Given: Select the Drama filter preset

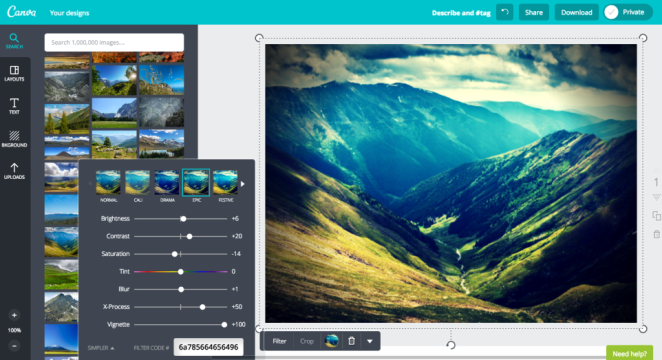Looking at the screenshot, I should [167, 186].
